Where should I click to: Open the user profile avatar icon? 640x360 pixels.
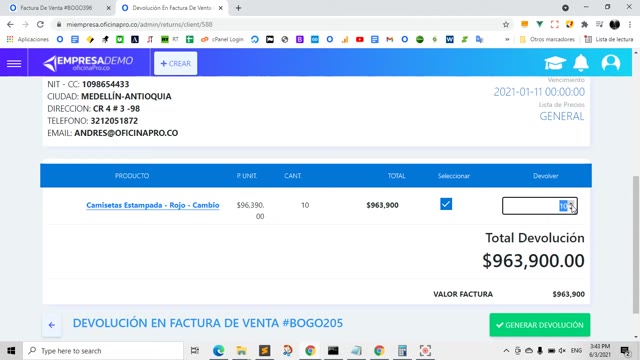point(611,63)
